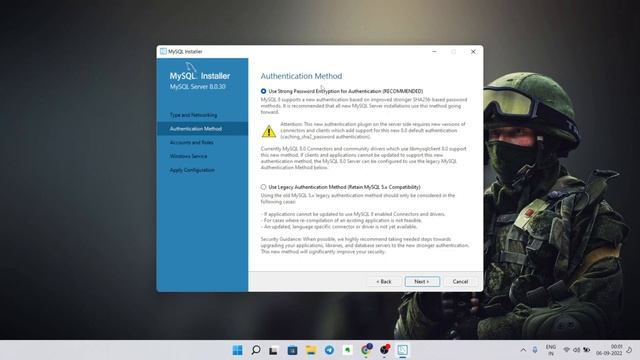Image resolution: width=640 pixels, height=360 pixels.
Task: Select Use Legacy Authentication Method radio button
Action: tap(263, 187)
